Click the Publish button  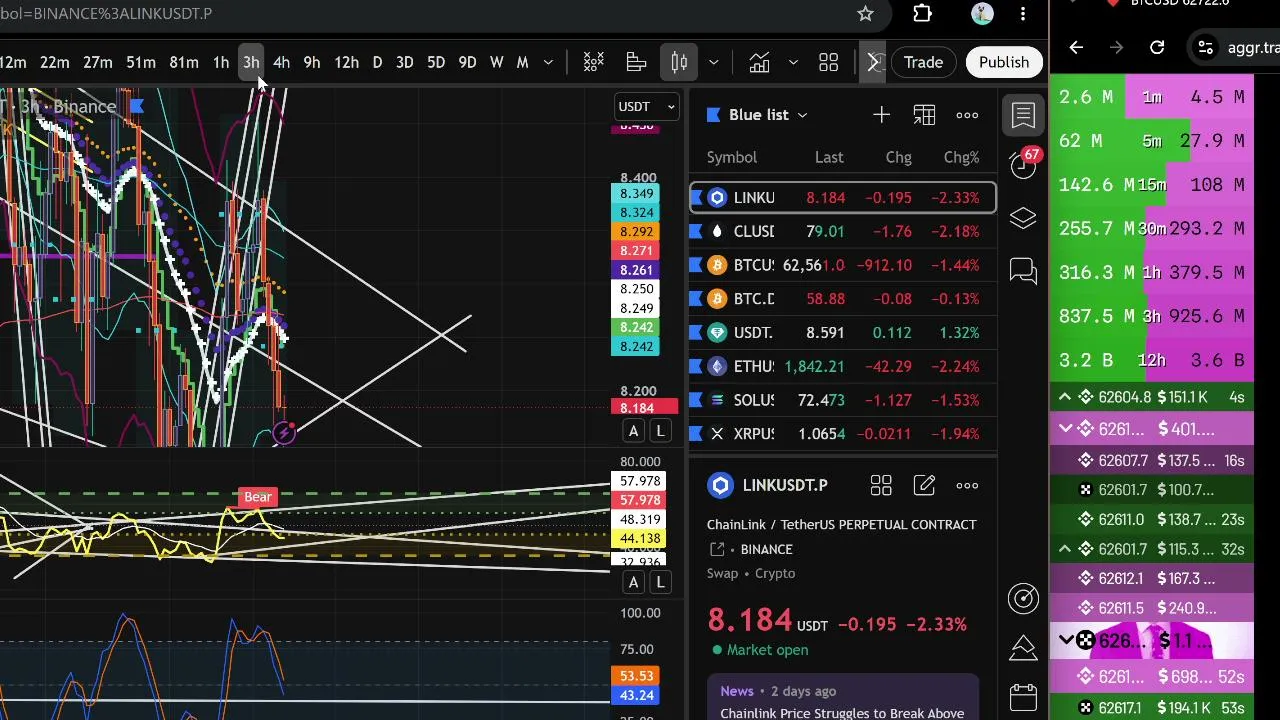[x=1004, y=63]
